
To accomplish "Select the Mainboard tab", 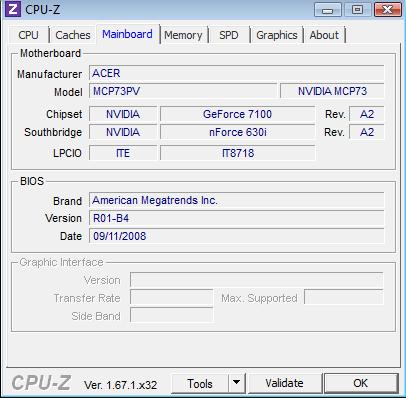I will point(127,34).
